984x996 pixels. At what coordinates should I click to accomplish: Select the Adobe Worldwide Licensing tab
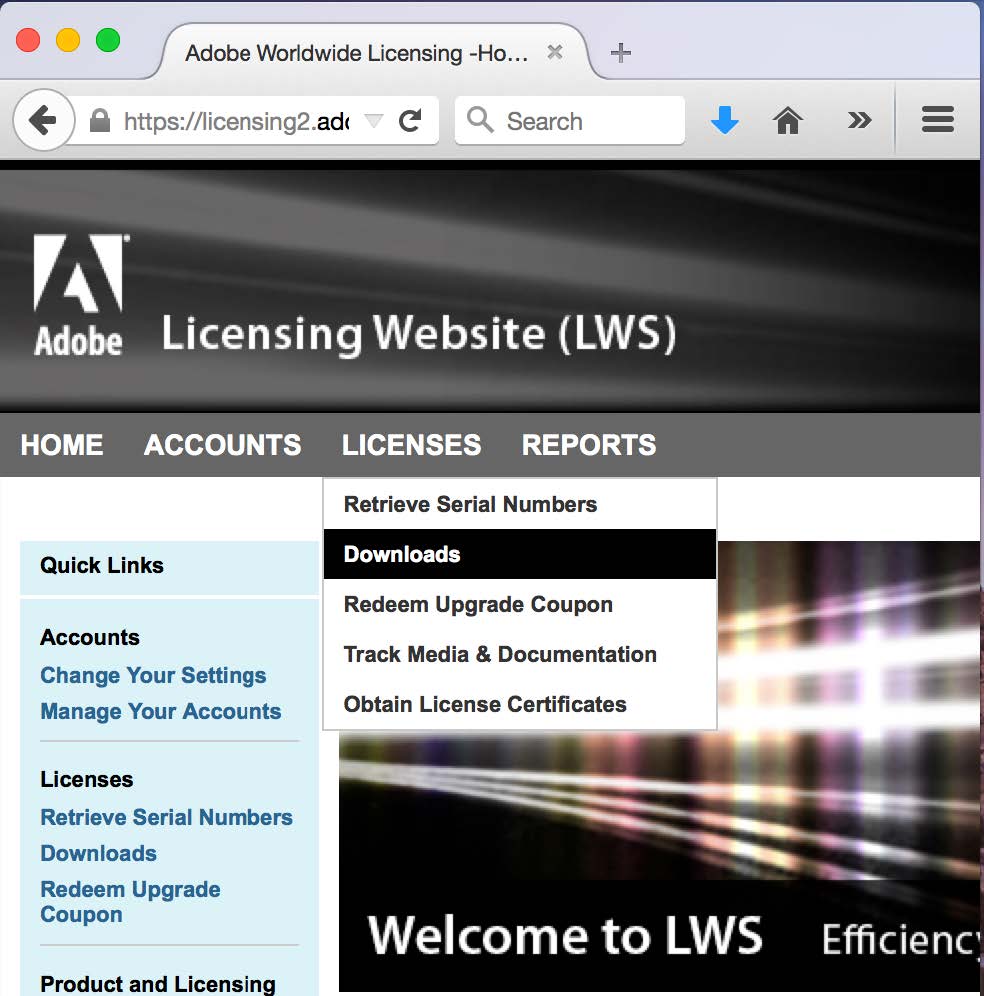click(x=375, y=52)
